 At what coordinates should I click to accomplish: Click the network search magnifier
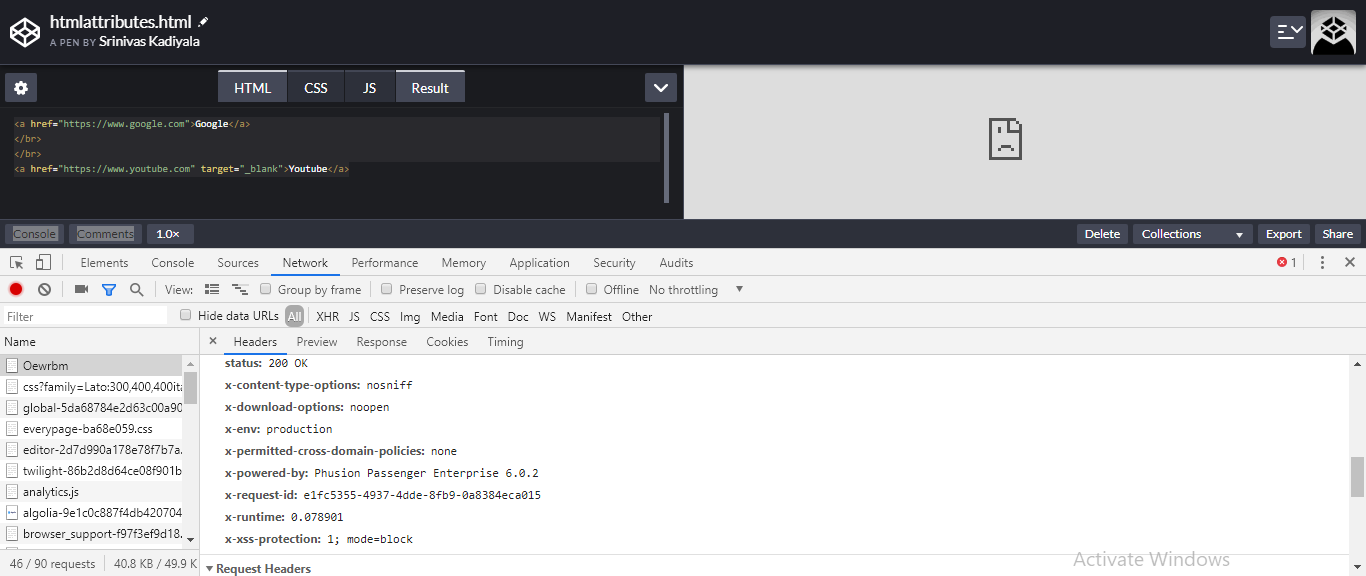[135, 289]
